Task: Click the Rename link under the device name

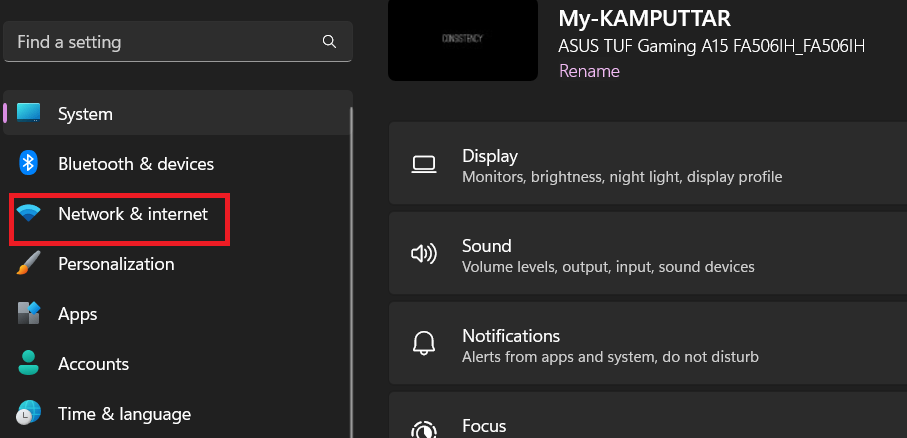Action: click(589, 71)
